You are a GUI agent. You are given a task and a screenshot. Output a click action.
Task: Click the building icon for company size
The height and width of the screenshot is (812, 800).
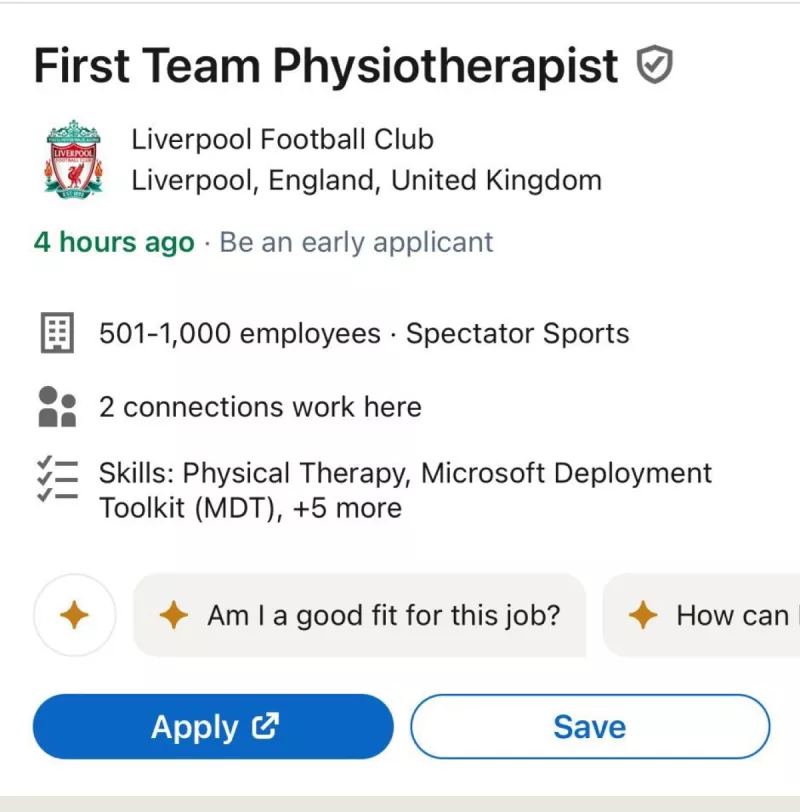click(58, 333)
